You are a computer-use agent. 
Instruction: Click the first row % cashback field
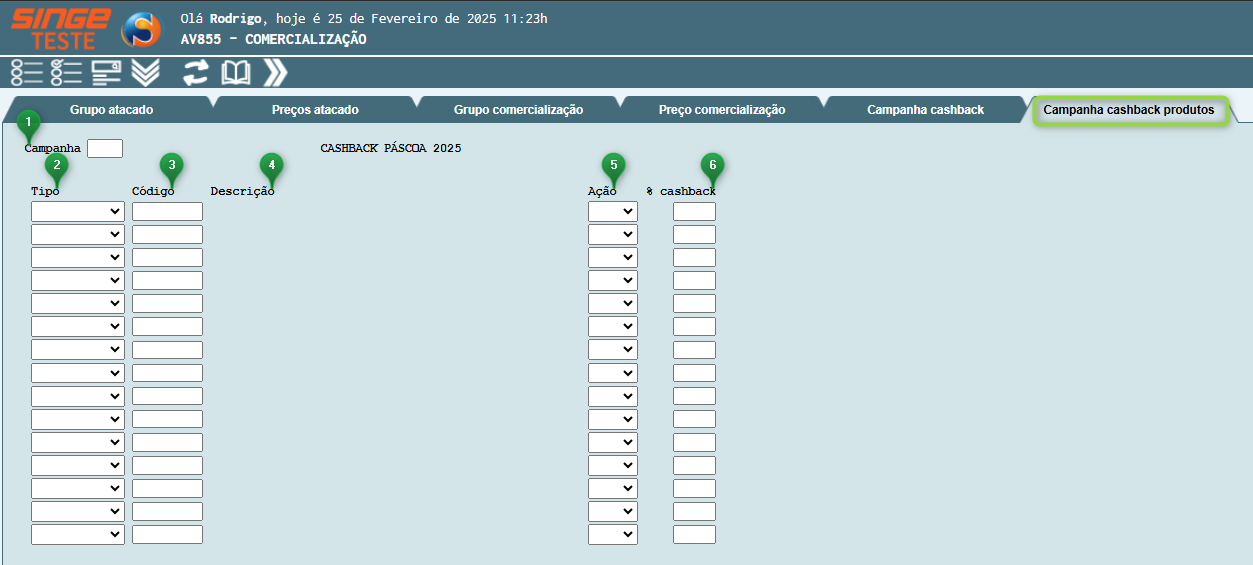tap(694, 211)
